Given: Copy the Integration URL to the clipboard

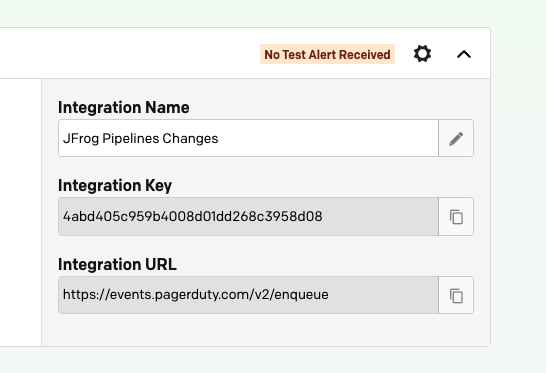Looking at the screenshot, I should (456, 295).
